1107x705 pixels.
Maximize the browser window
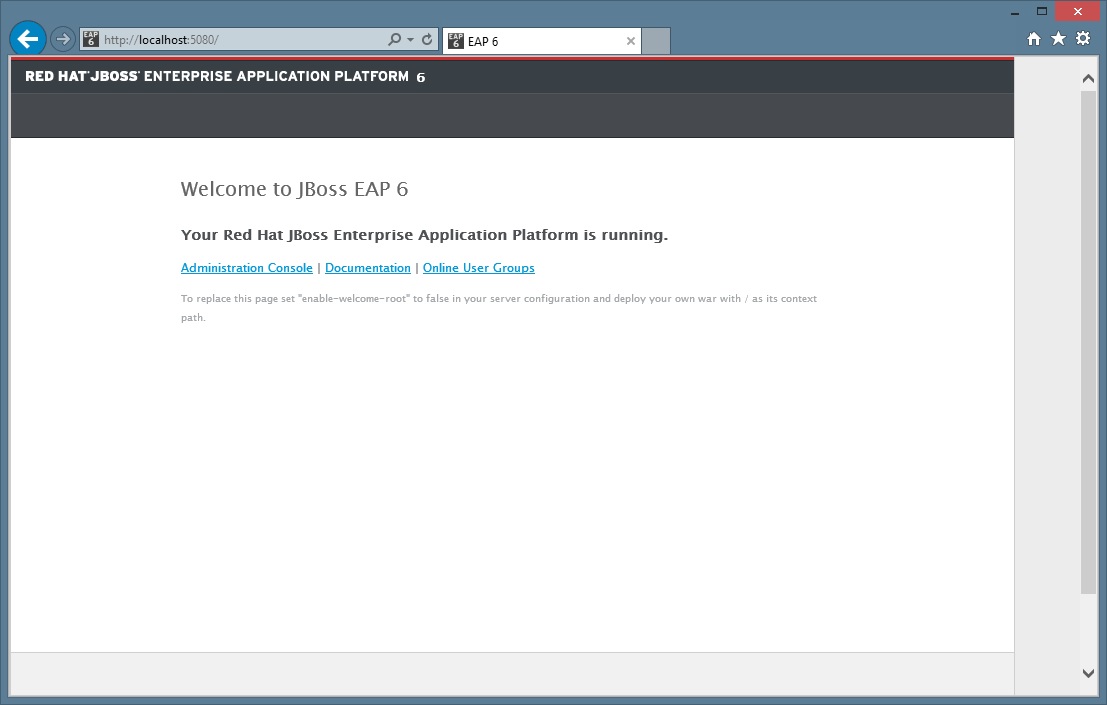1042,11
